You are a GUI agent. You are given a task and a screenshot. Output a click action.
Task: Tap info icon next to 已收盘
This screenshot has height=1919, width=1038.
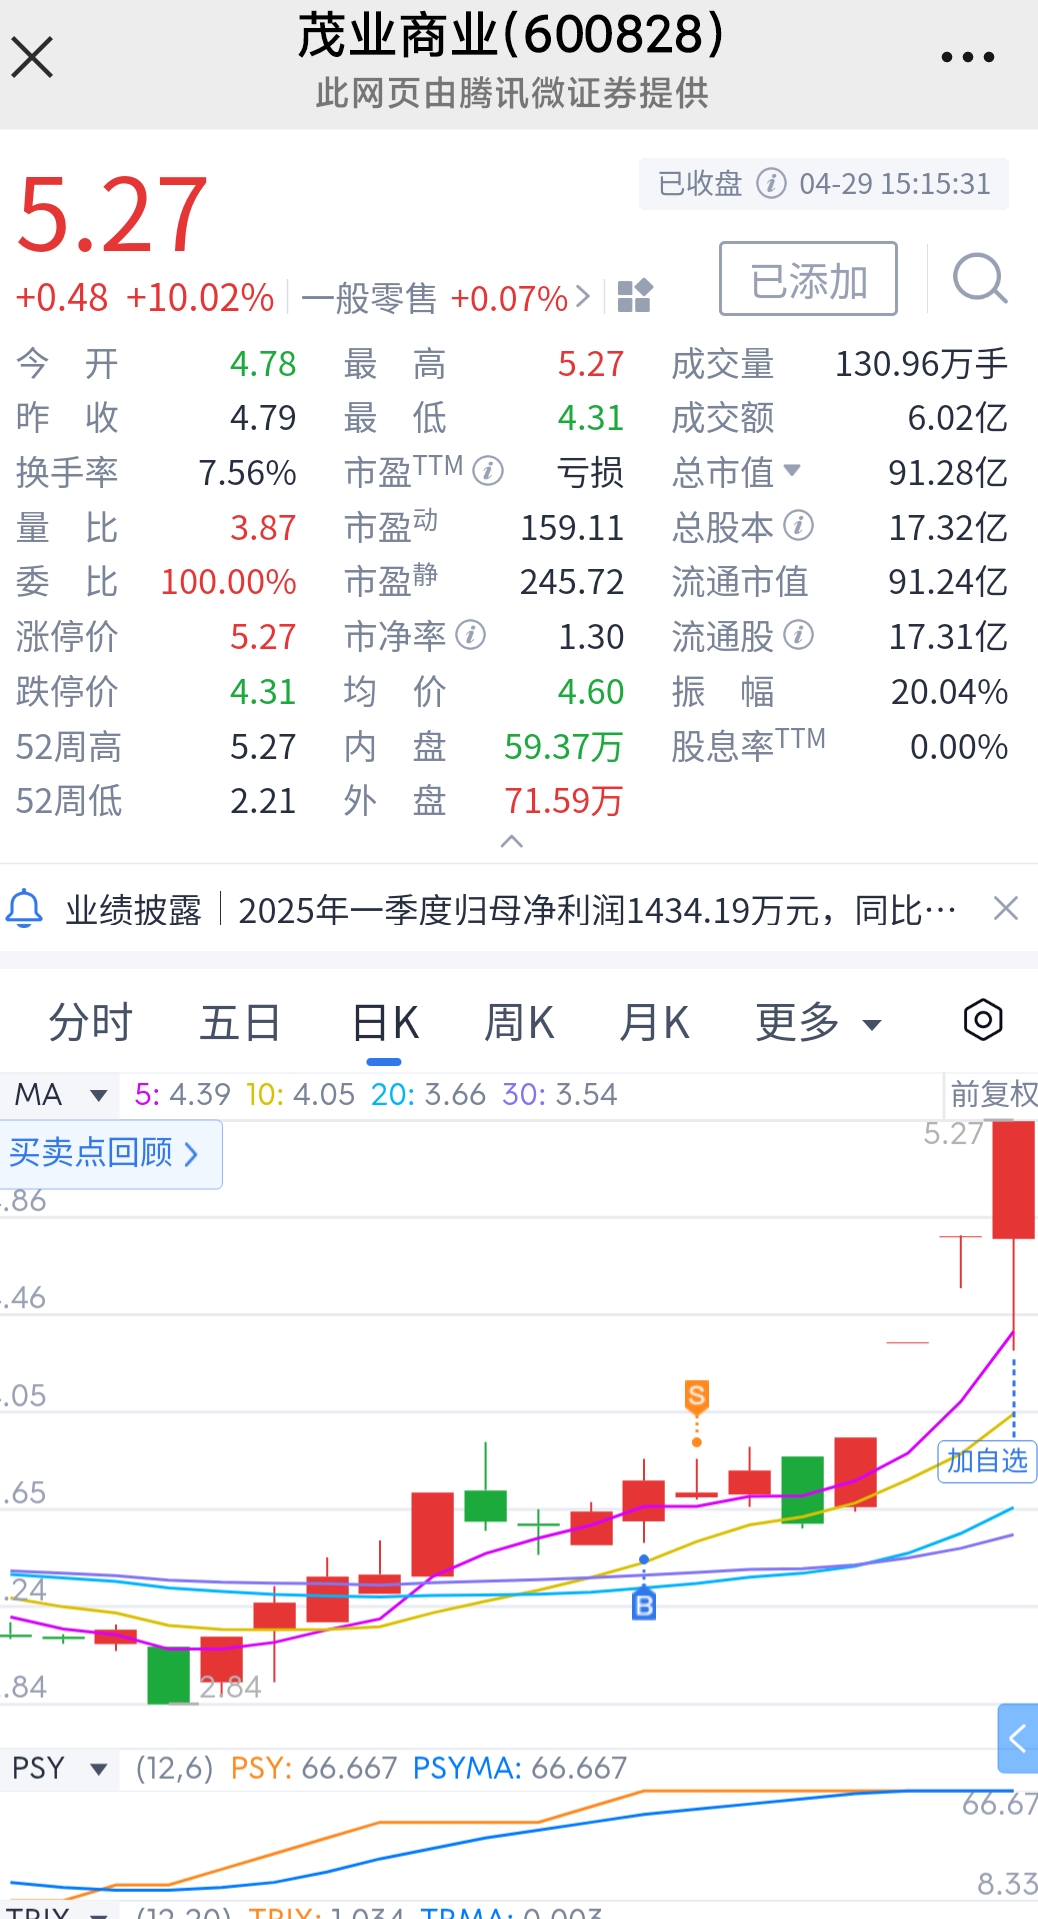point(771,184)
